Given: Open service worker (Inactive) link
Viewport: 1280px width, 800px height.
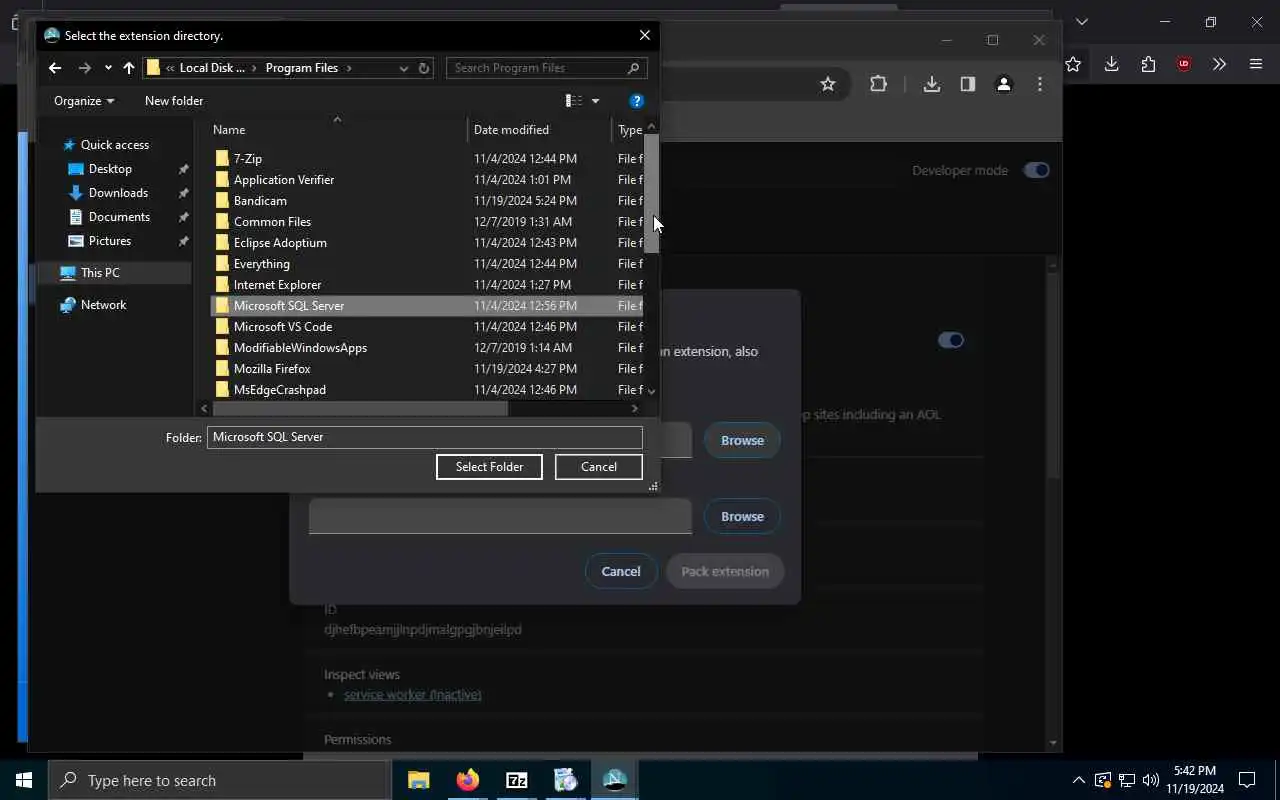Looking at the screenshot, I should pos(413,694).
